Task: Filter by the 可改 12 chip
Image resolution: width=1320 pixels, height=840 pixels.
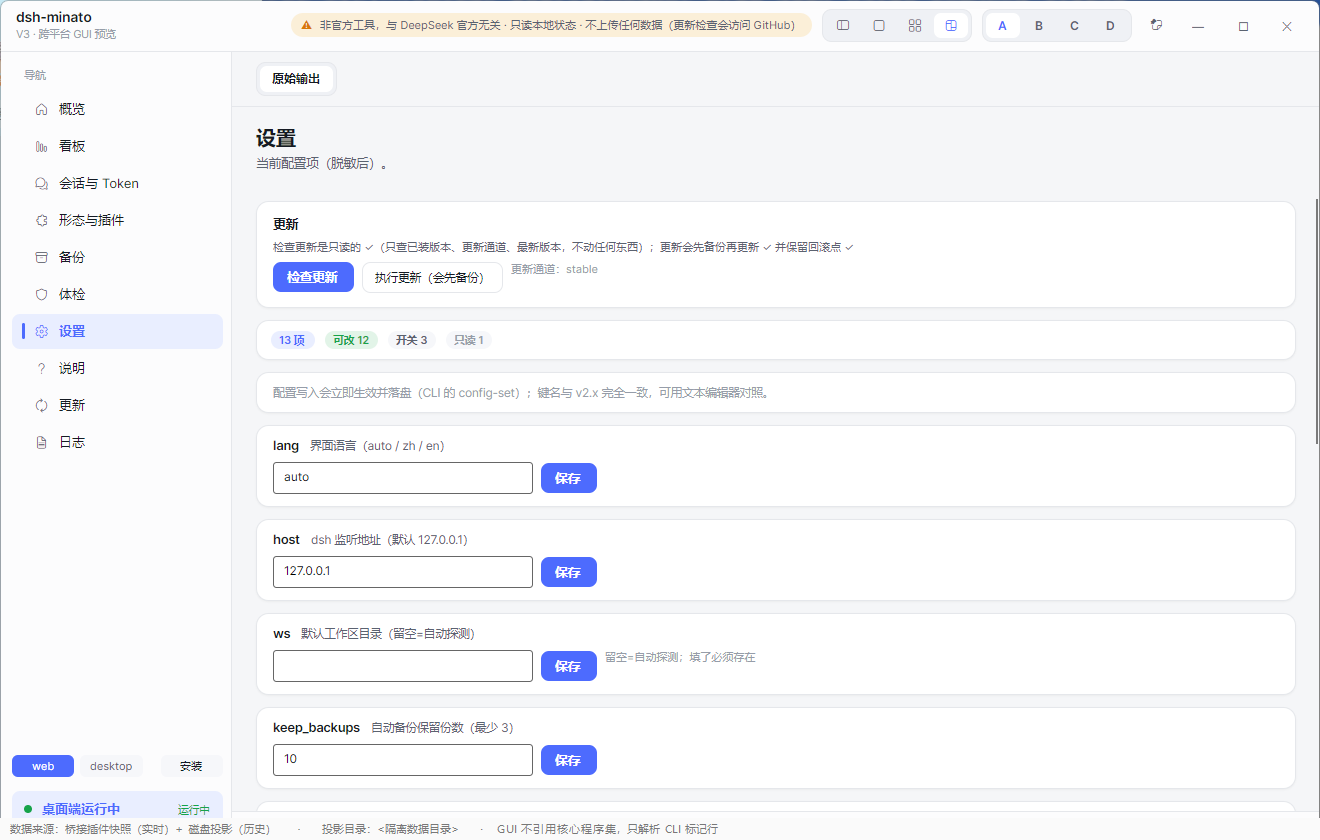Action: (x=351, y=340)
